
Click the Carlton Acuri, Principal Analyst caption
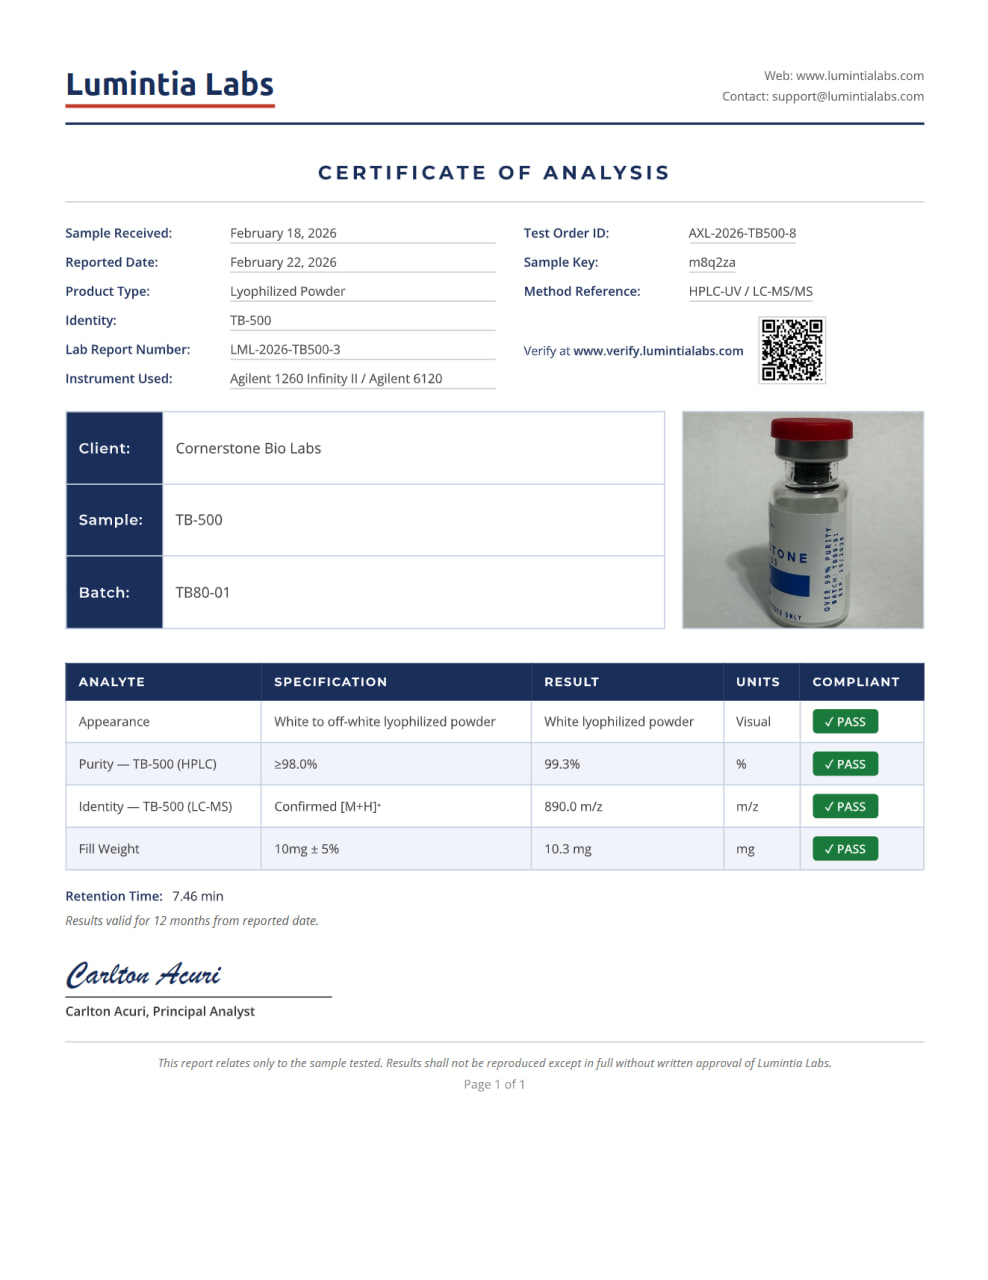160,1011
